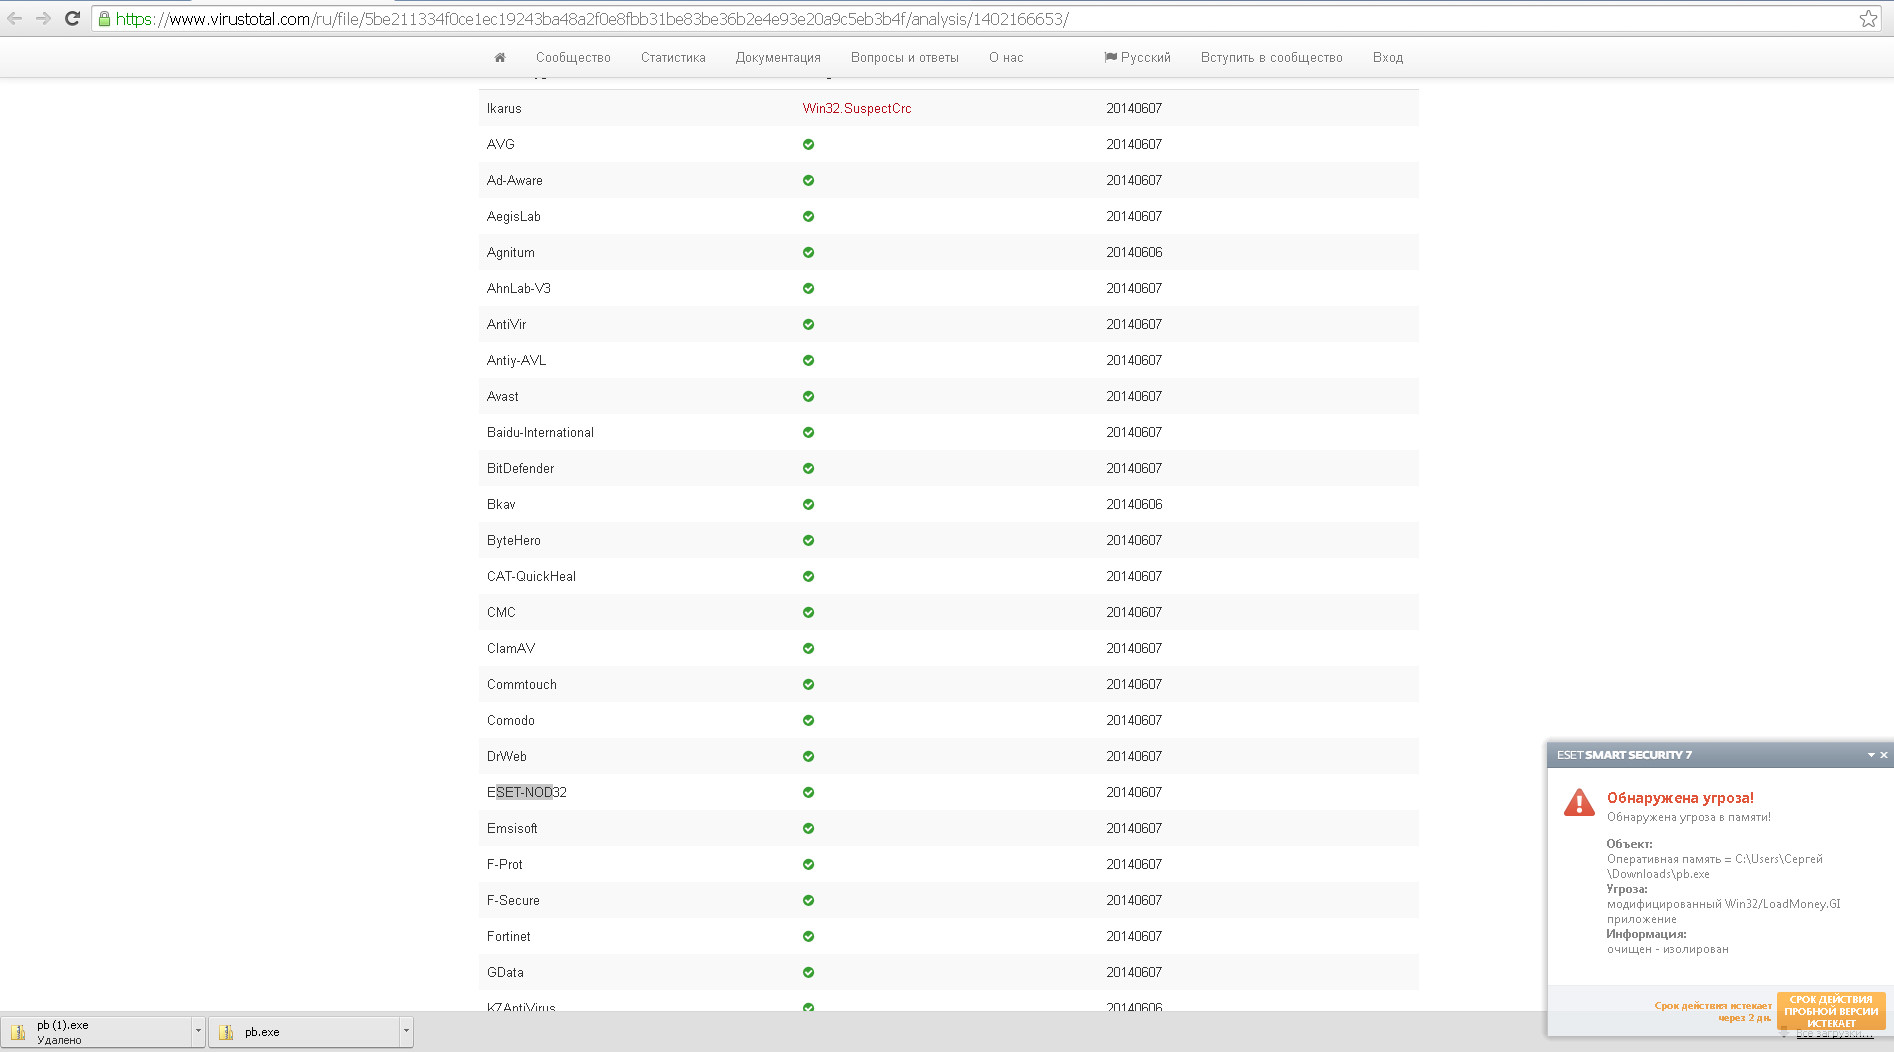Bookmark this page with the star icon

[x=1868, y=19]
